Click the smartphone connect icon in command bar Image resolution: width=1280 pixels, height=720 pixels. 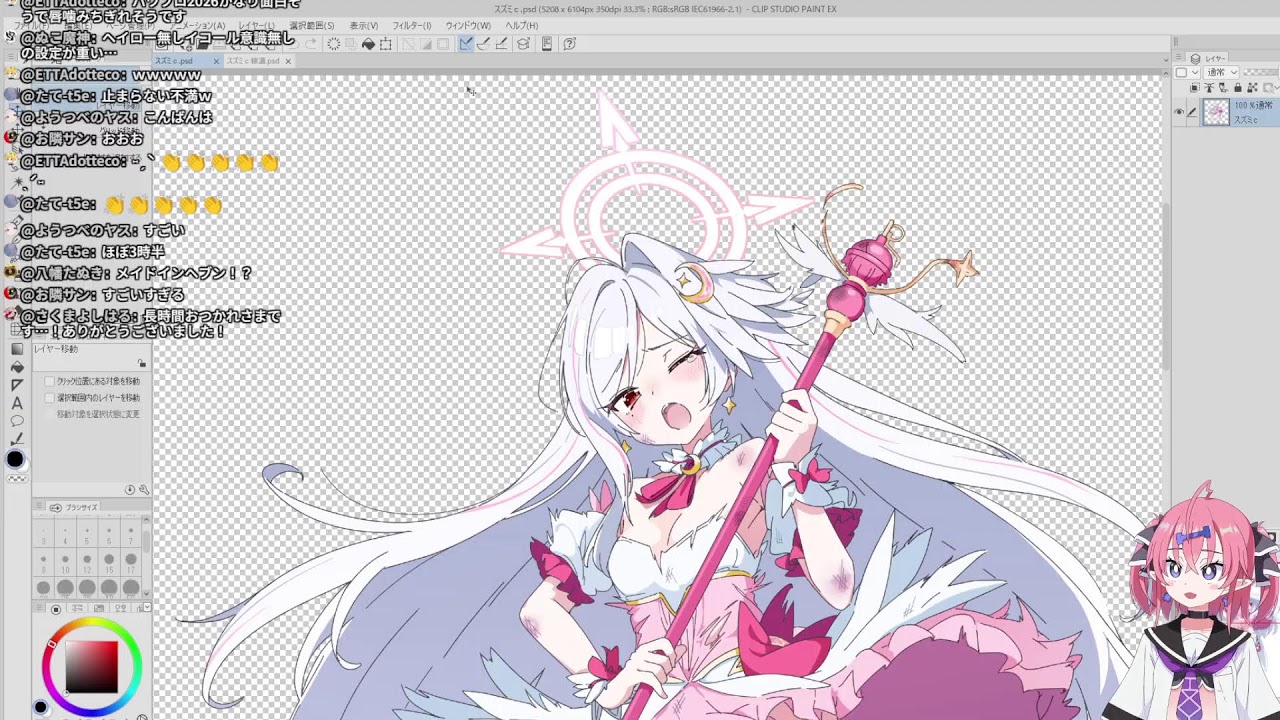pos(547,44)
